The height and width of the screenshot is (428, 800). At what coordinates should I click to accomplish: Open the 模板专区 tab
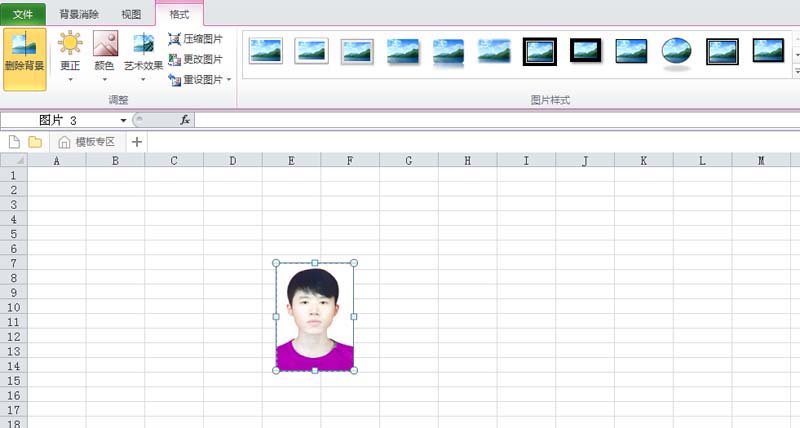click(86, 142)
